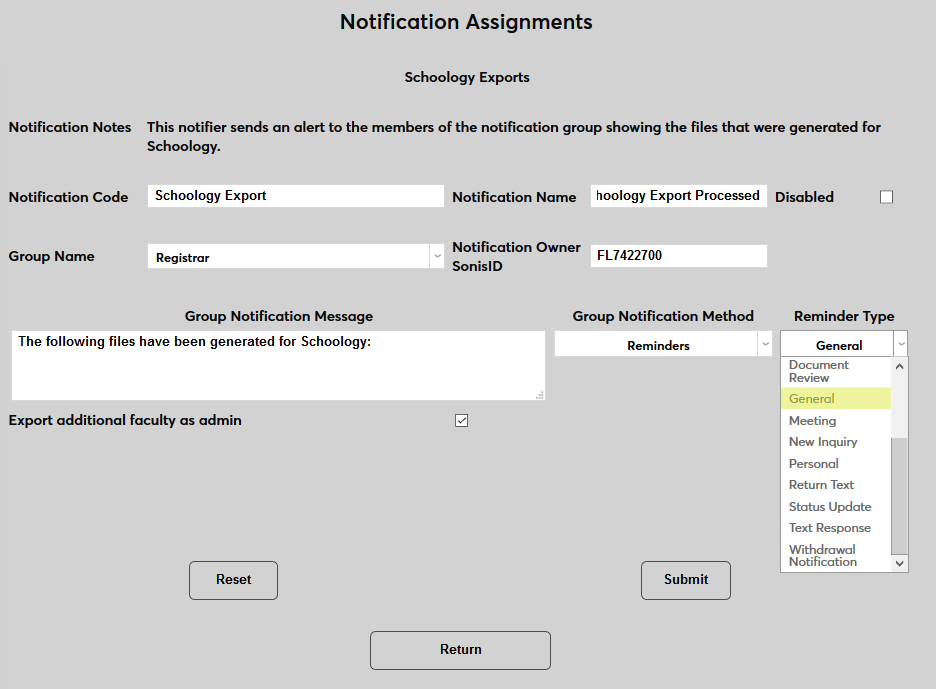Click the scroll-down arrow on the reminder list

898,563
